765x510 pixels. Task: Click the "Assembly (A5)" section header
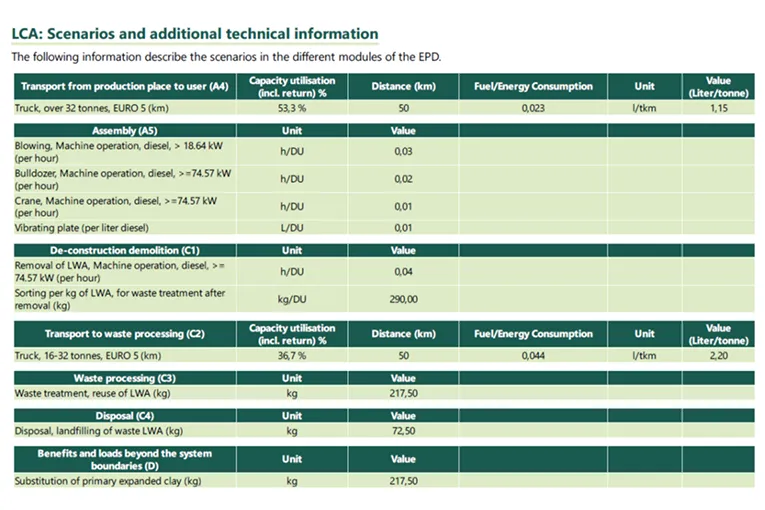(125, 131)
